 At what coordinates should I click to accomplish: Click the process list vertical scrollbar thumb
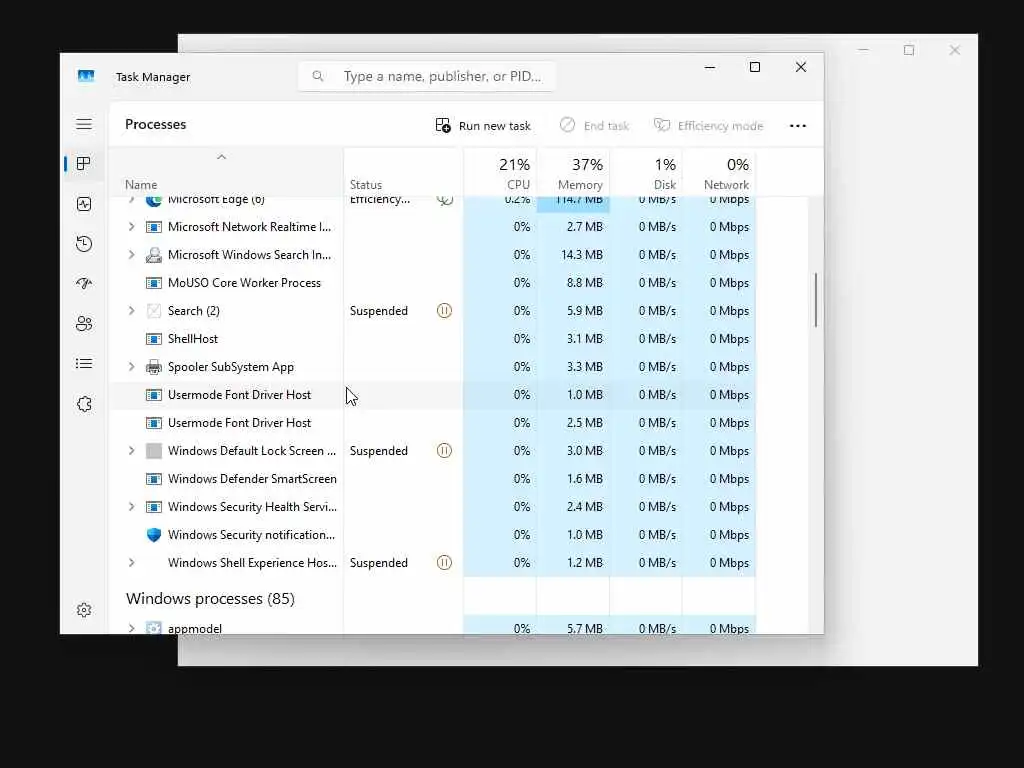[x=816, y=300]
